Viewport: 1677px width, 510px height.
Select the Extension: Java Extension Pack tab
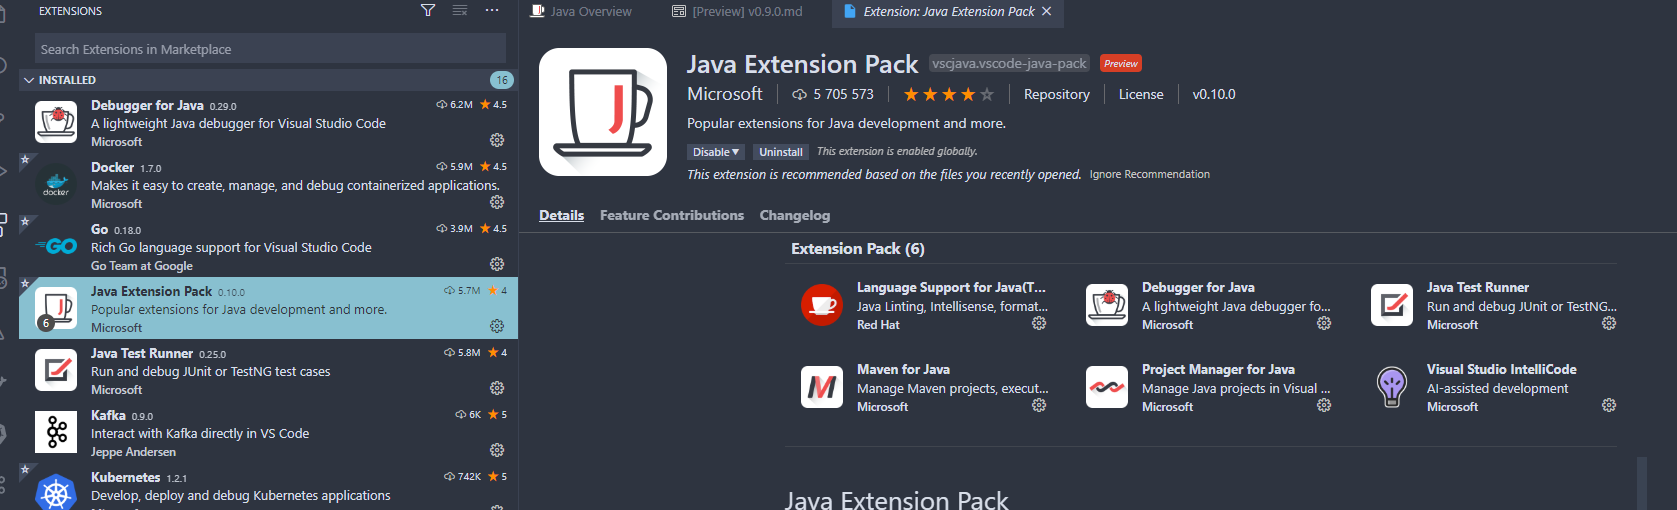(x=948, y=12)
